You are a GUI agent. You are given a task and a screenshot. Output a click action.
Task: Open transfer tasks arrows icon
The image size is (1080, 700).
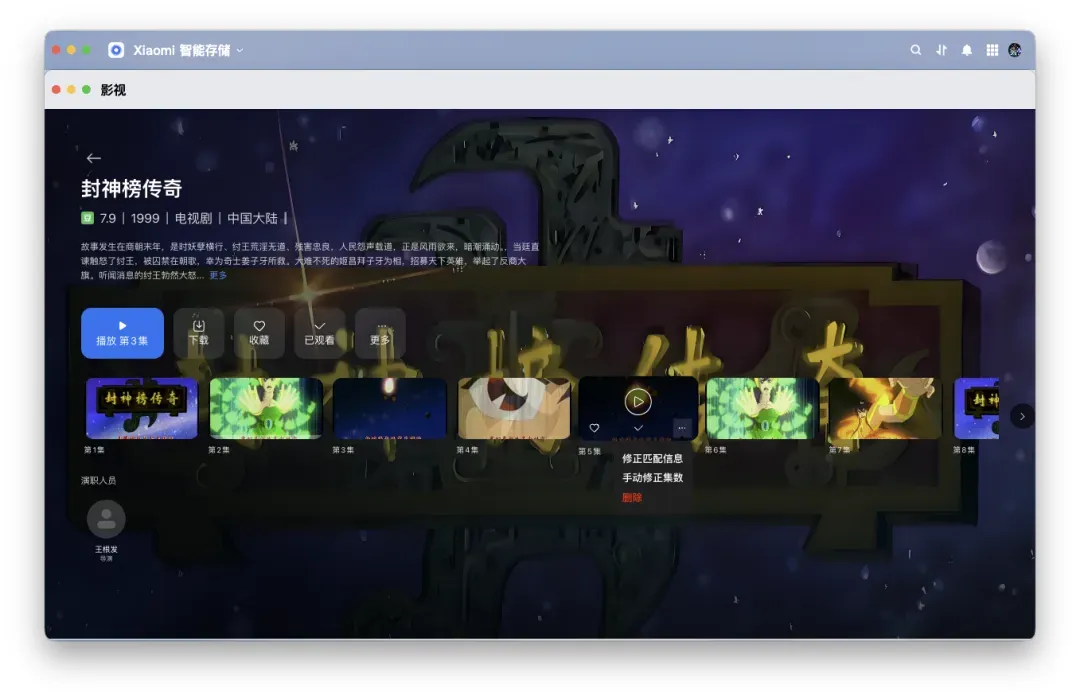[x=942, y=50]
